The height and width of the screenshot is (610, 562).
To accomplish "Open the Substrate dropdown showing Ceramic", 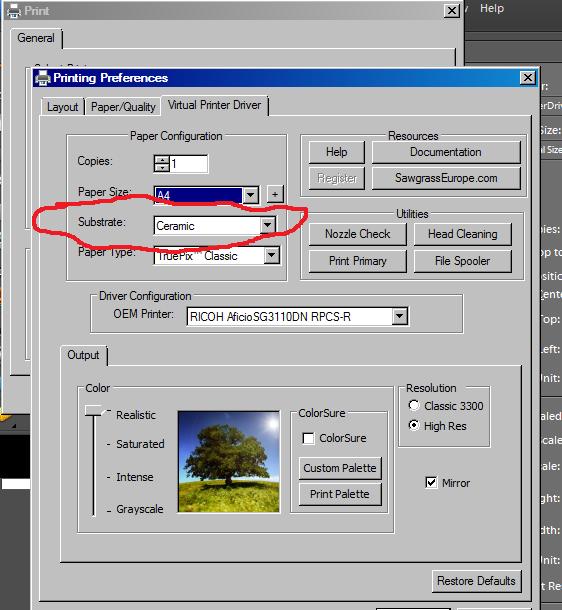I will (x=268, y=225).
